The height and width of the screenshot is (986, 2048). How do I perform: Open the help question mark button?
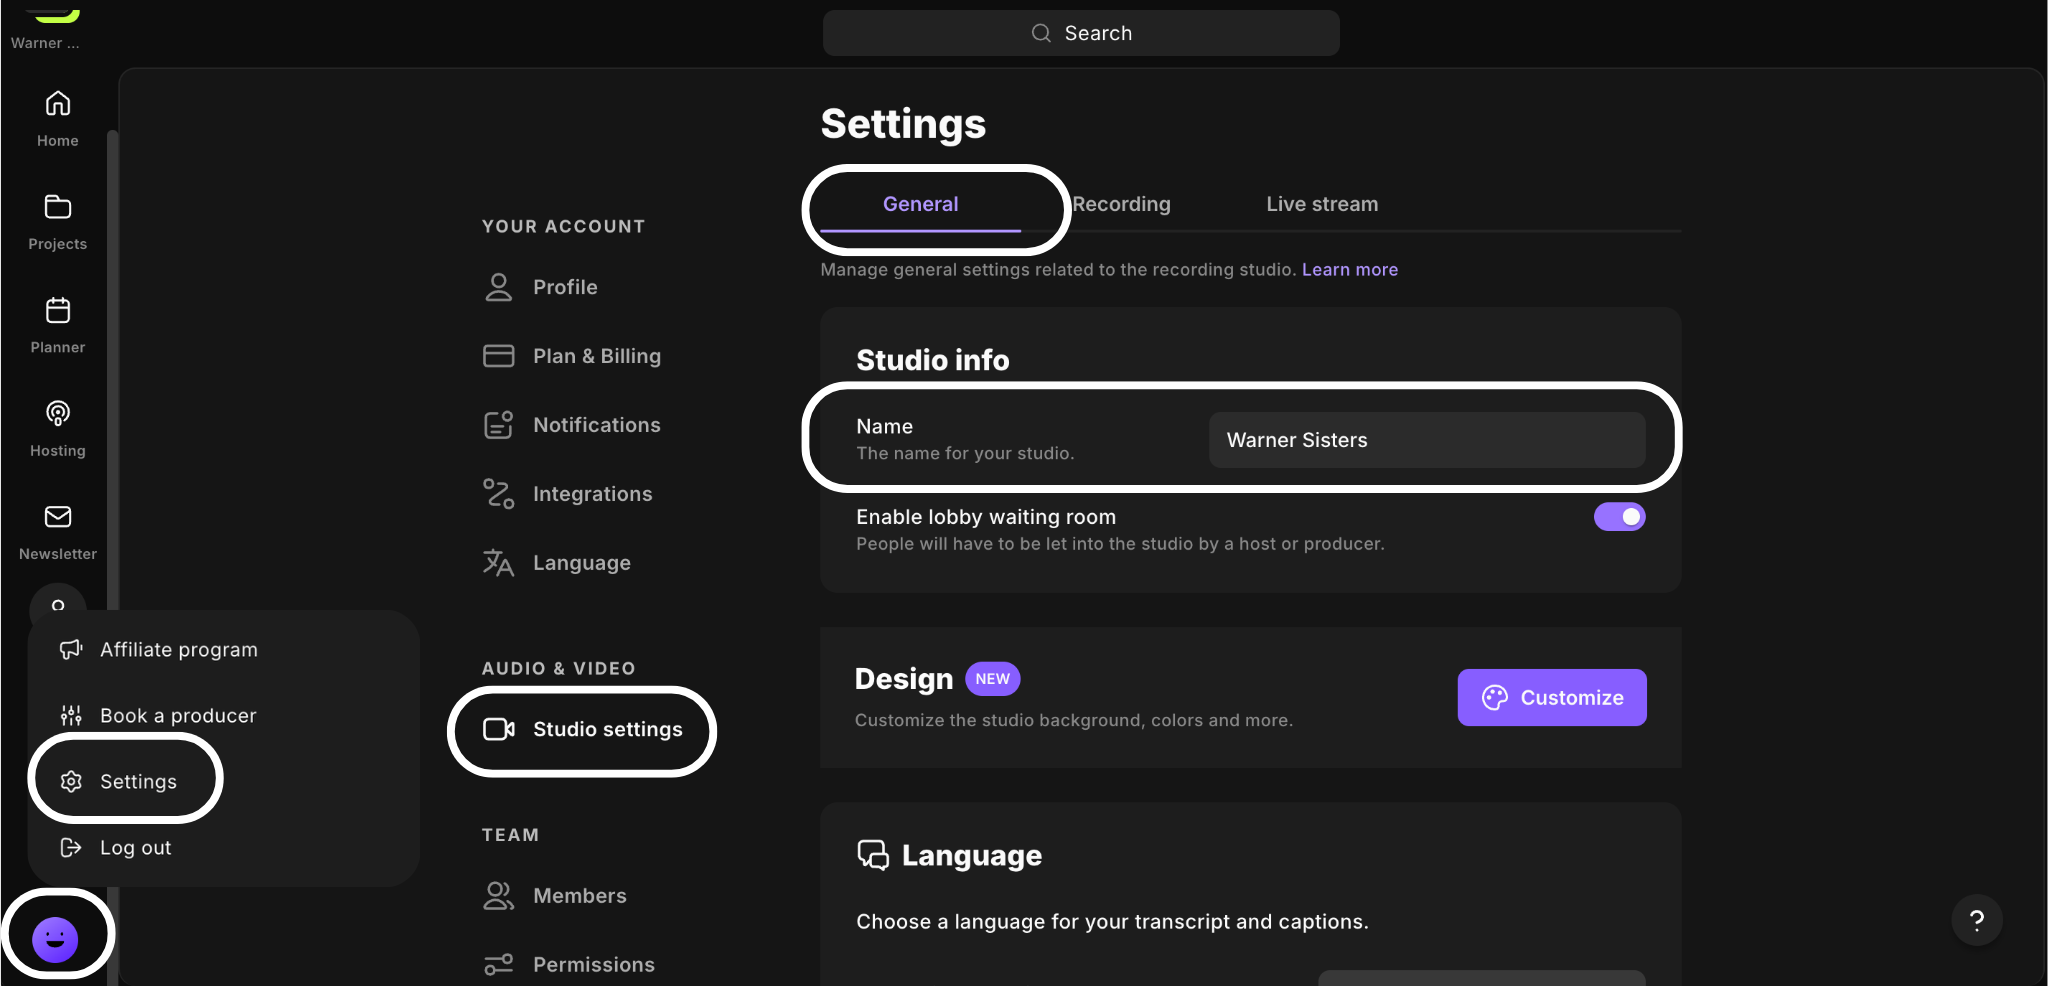1976,920
